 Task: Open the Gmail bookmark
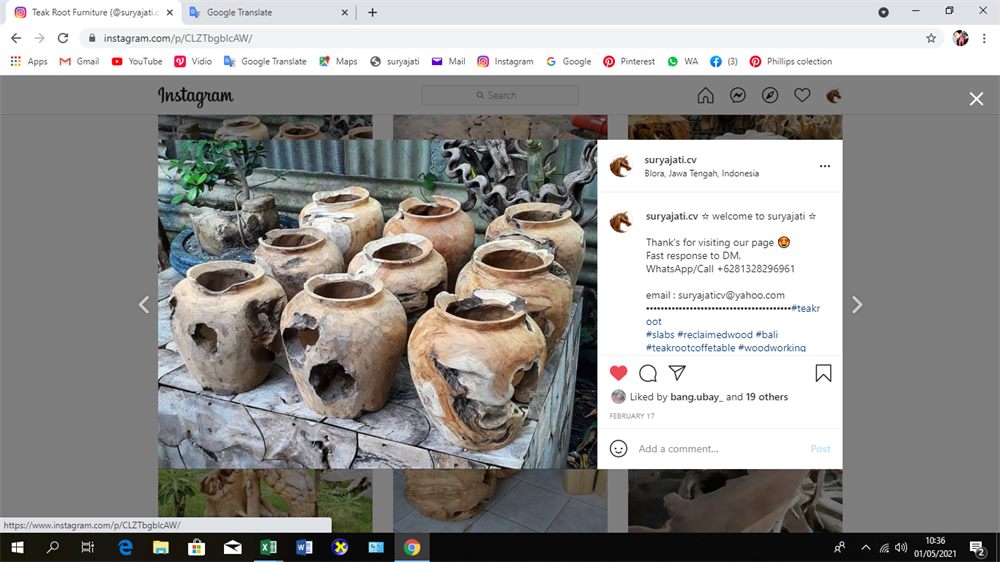pos(79,61)
